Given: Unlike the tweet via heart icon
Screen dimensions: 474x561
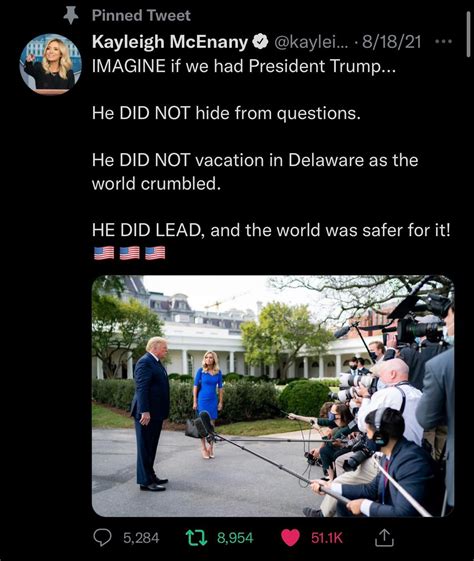Looking at the screenshot, I should pyautogui.click(x=290, y=538).
